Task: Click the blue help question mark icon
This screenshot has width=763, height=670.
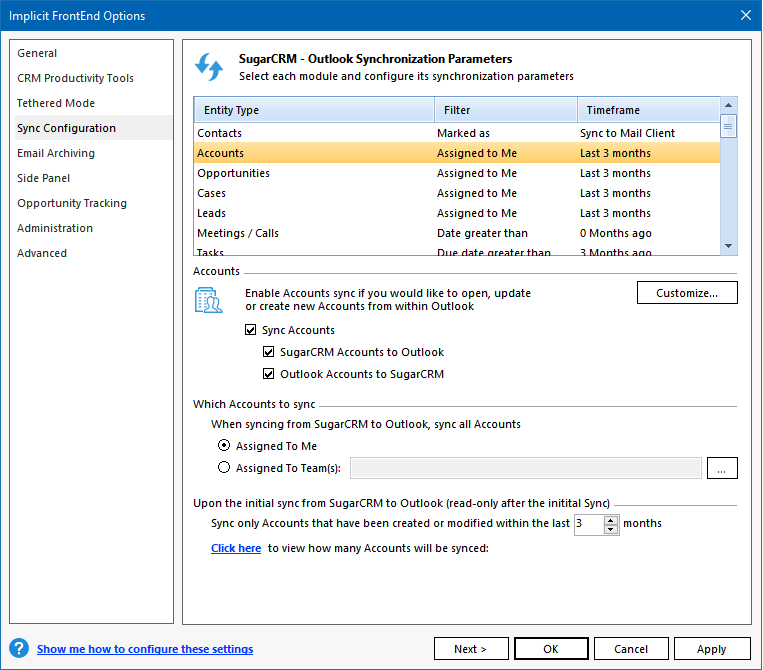Action: (x=18, y=648)
